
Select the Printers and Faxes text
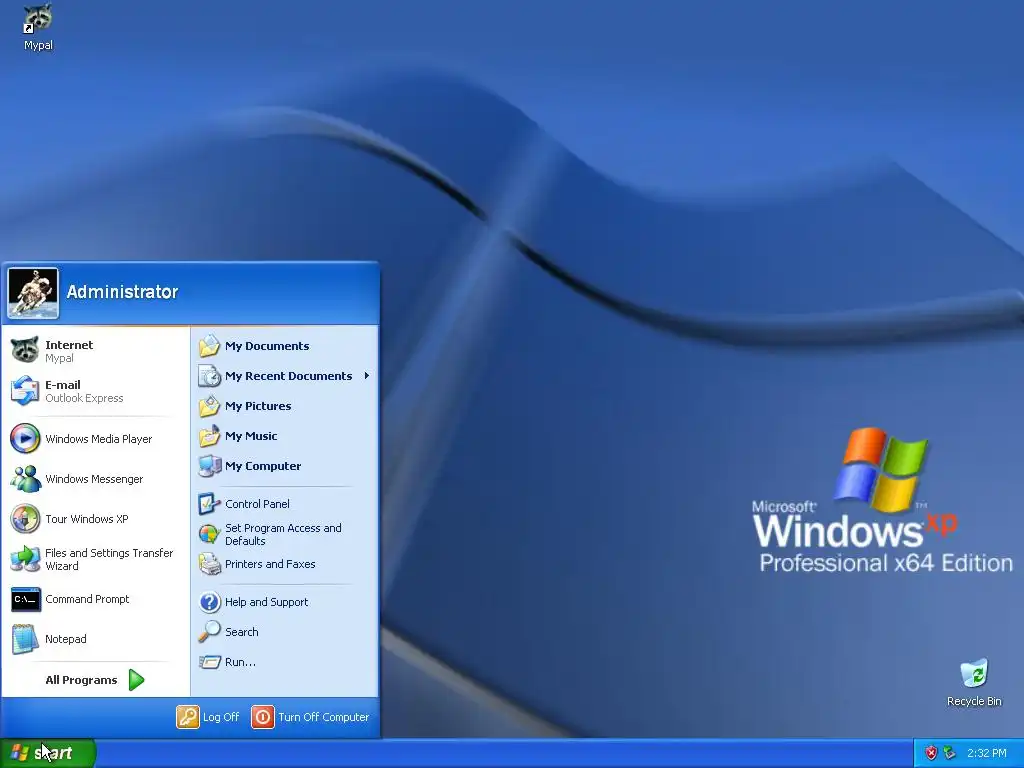(x=270, y=564)
